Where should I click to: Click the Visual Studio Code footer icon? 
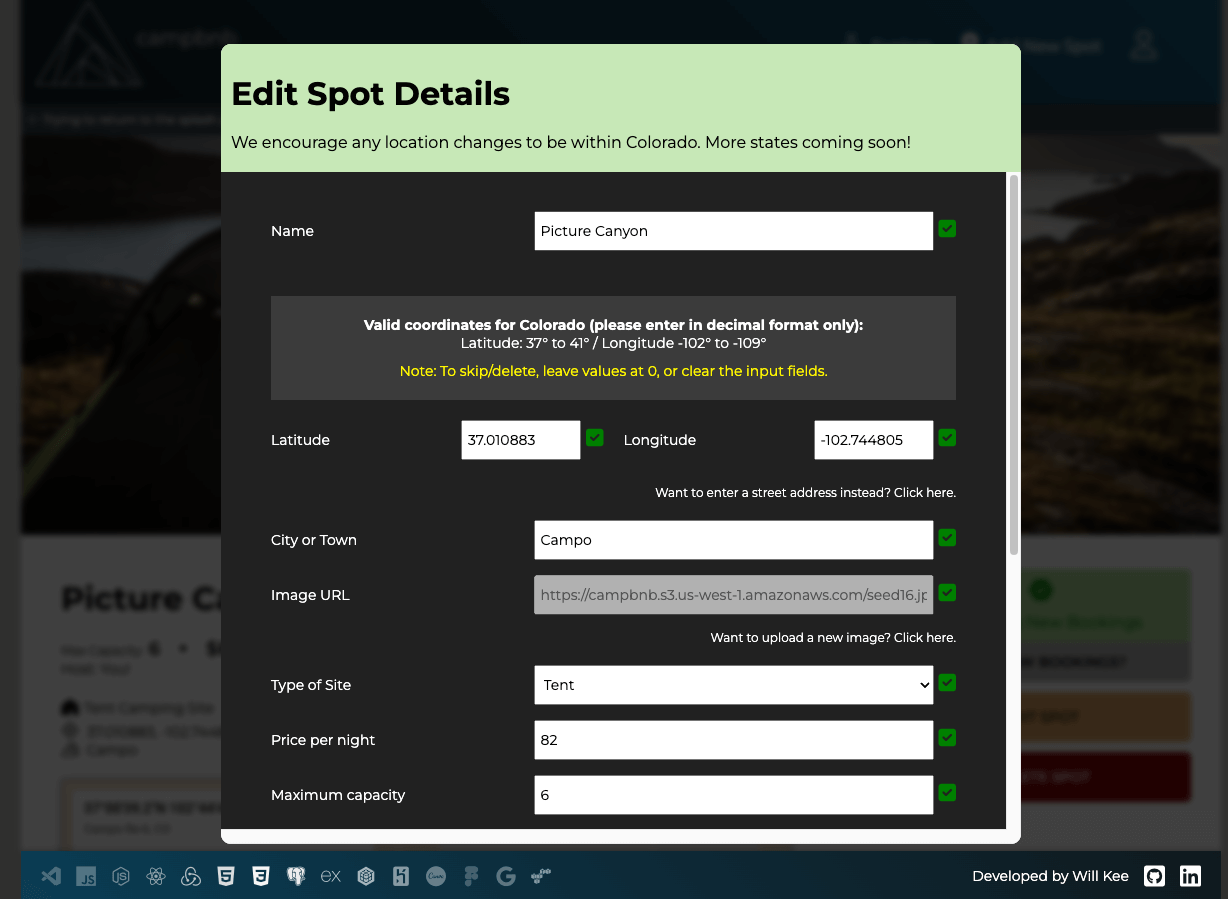point(51,876)
